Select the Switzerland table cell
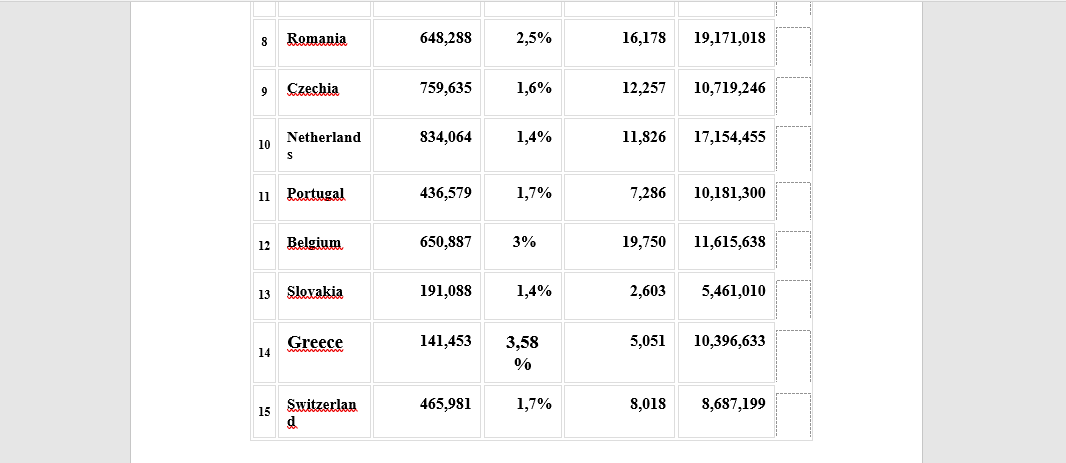 click(324, 411)
